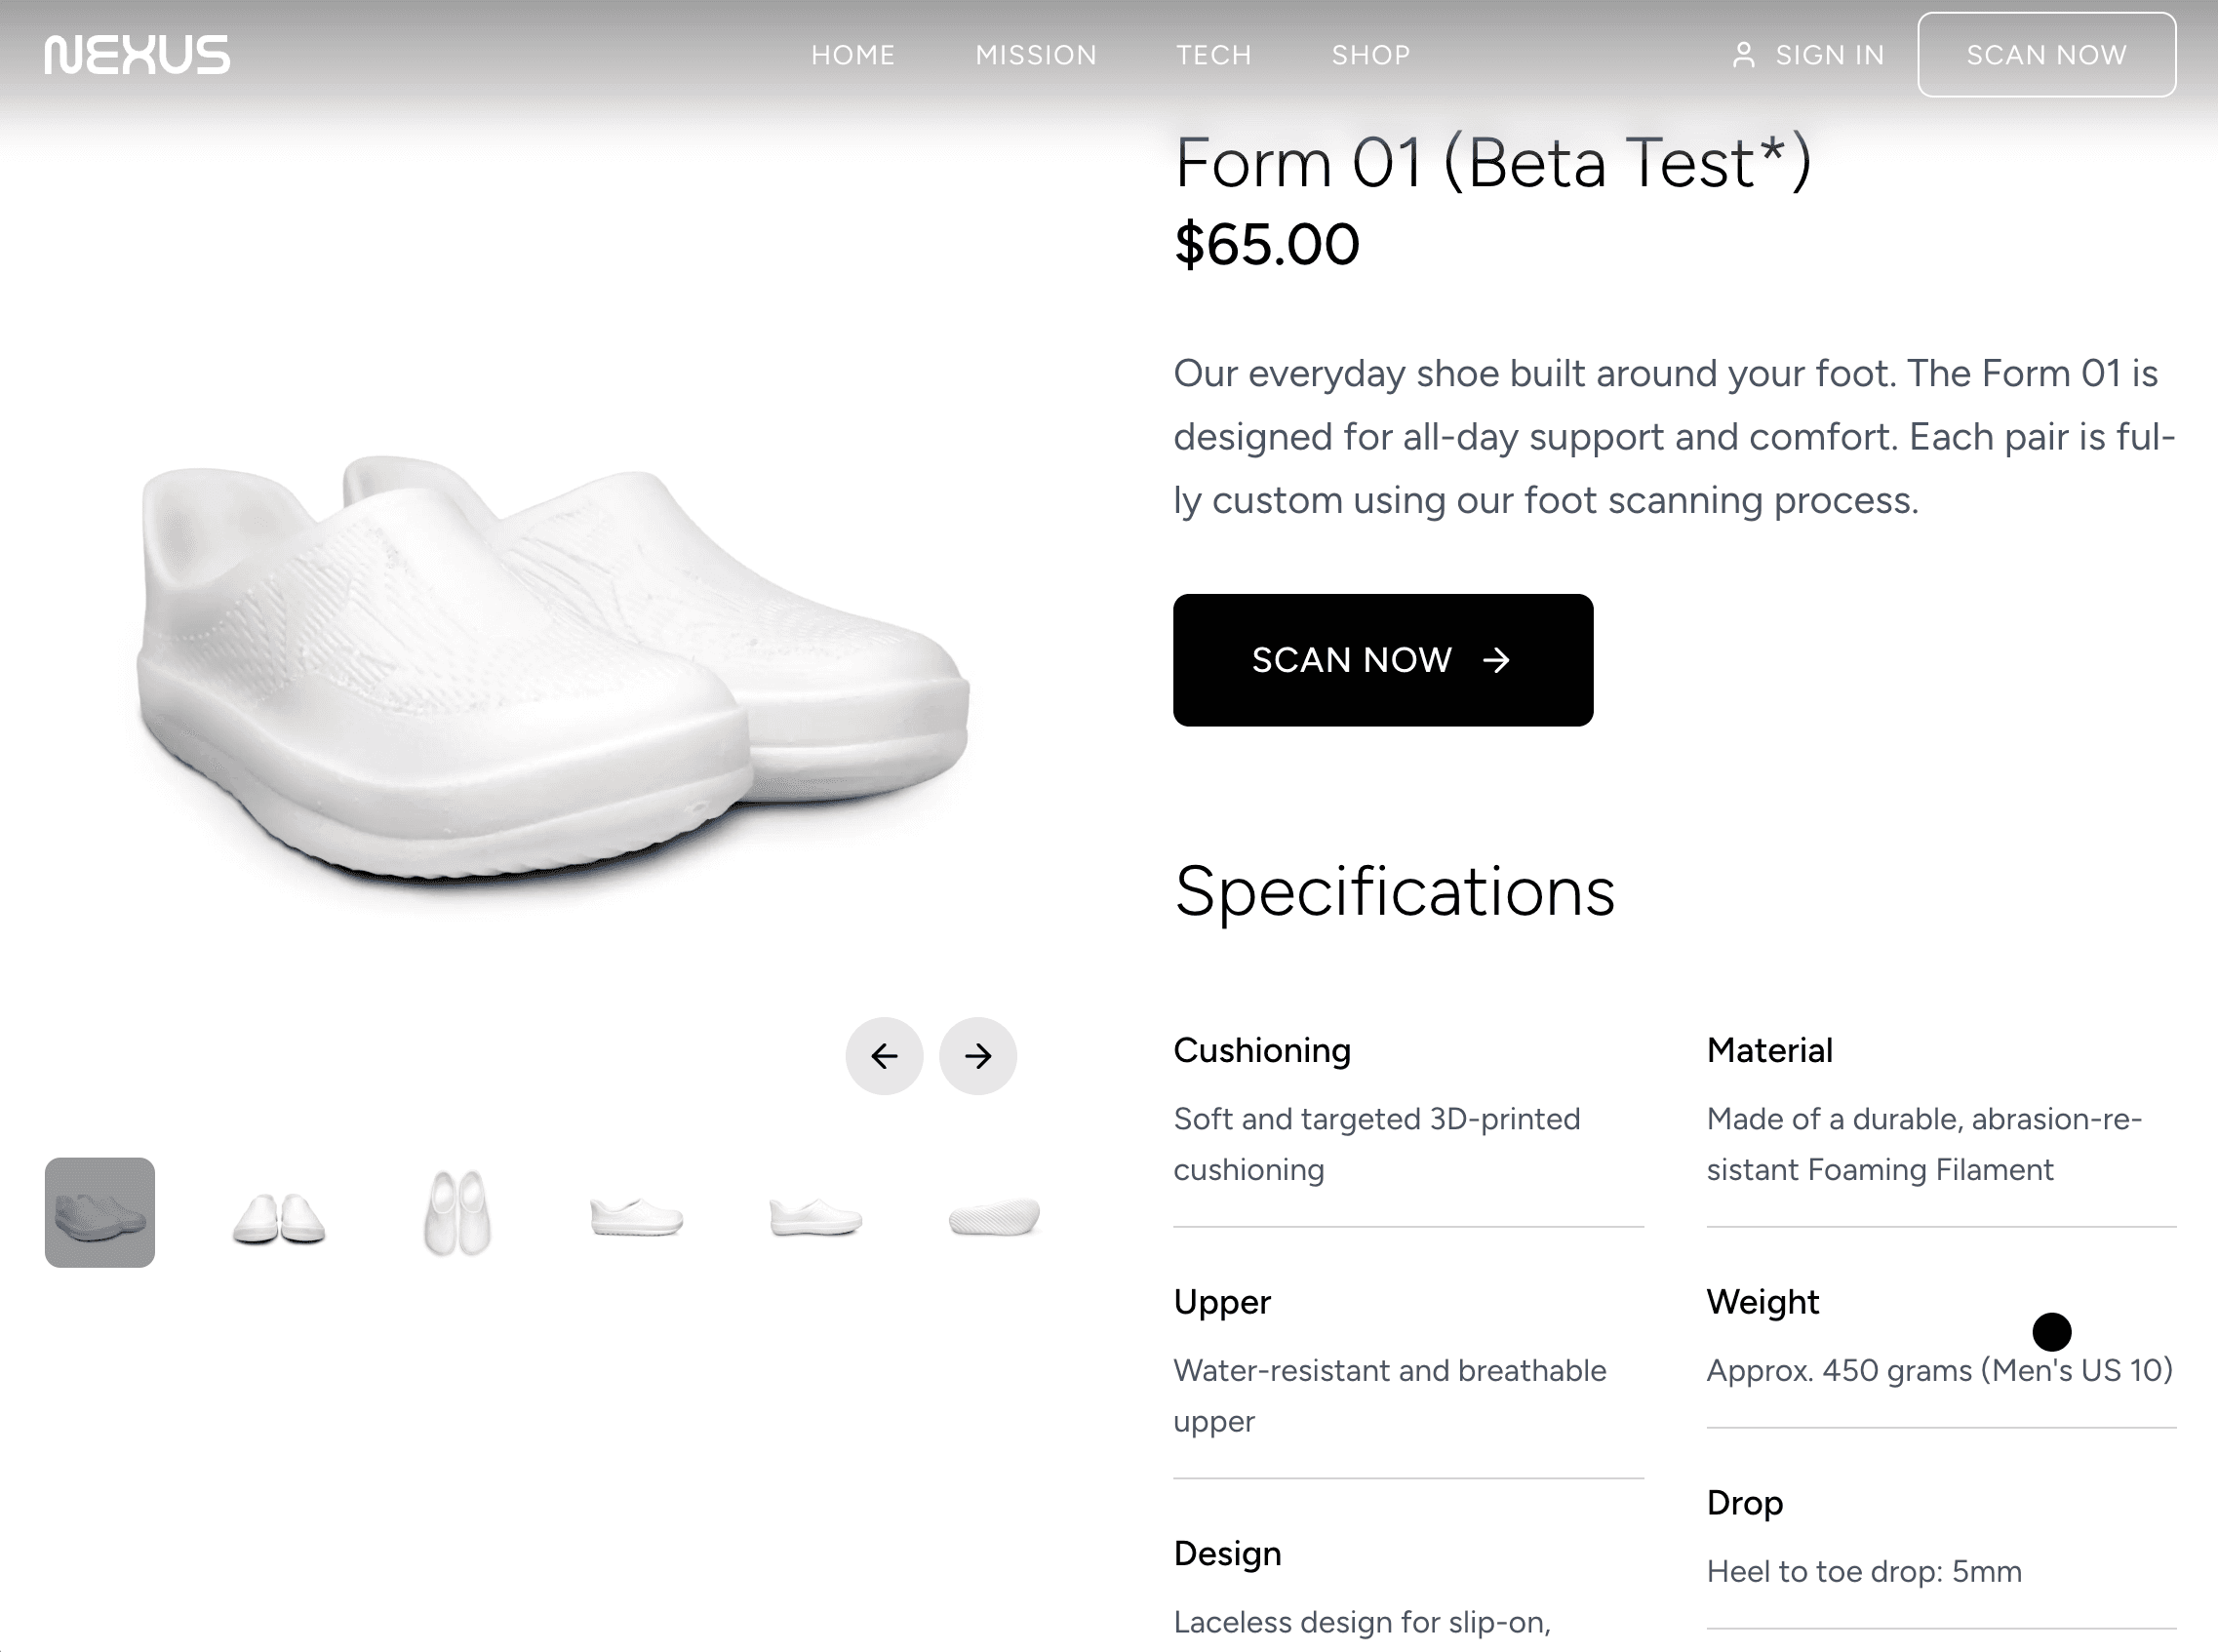
Task: Go to the SHOP page
Action: pos(1370,55)
